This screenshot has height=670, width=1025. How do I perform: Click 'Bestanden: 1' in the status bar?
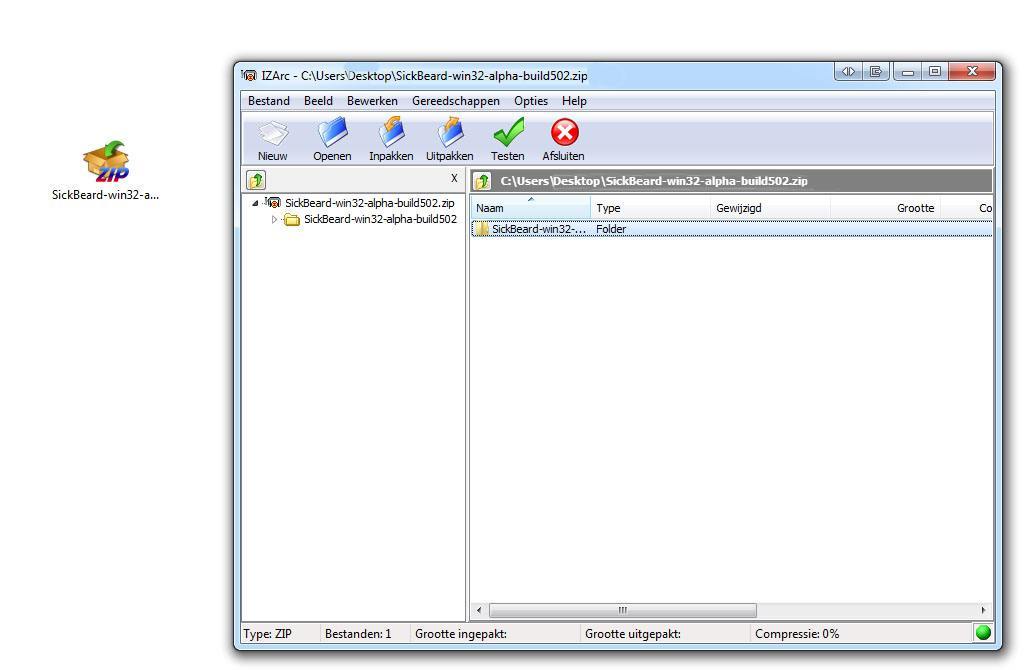(x=358, y=633)
